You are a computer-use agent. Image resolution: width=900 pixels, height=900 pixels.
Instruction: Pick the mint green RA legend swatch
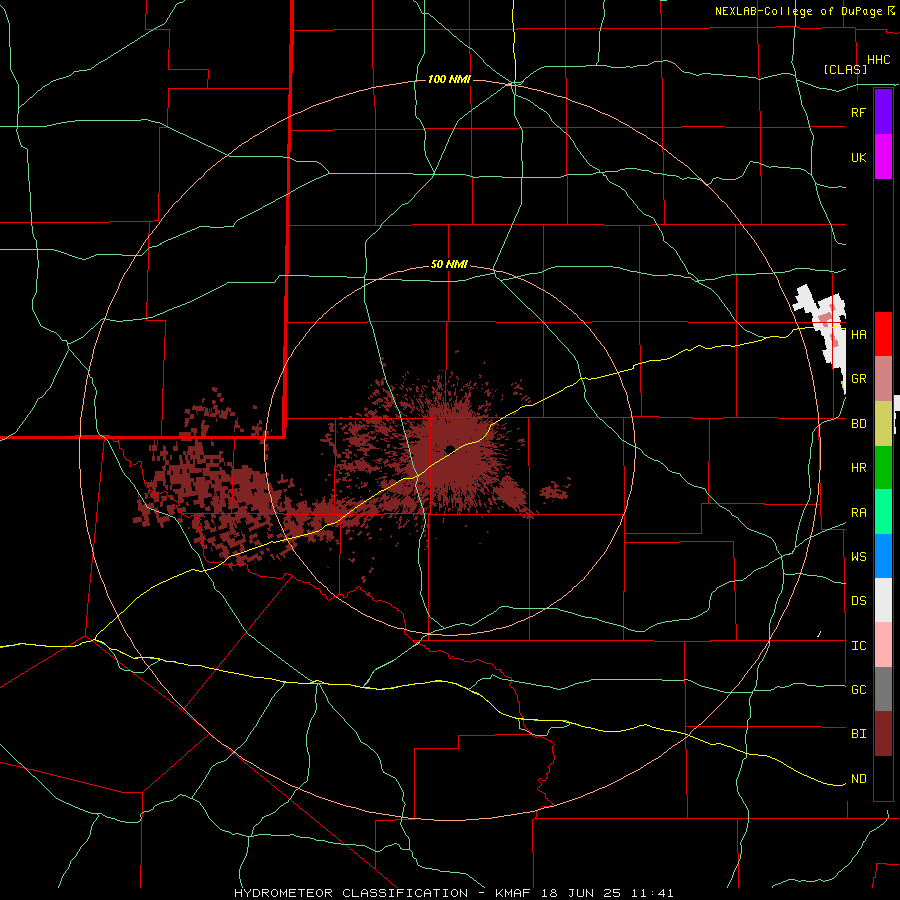tap(883, 512)
